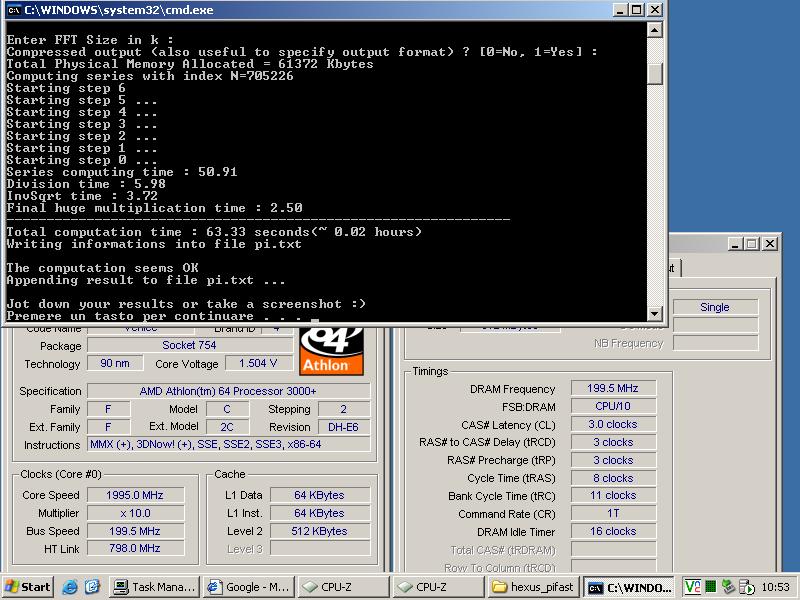The height and width of the screenshot is (600, 800).
Task: Click the DRAM Frequency value 199.5 MHz
Action: click(613, 388)
